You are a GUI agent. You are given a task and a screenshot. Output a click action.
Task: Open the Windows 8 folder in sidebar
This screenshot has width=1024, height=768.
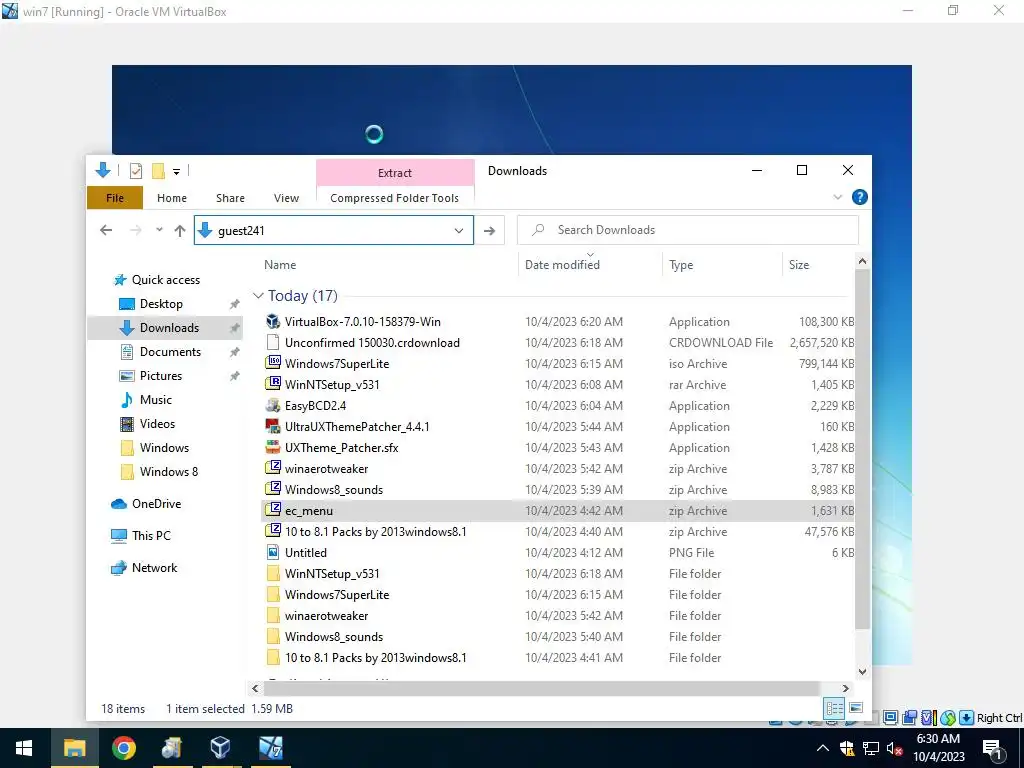(168, 472)
